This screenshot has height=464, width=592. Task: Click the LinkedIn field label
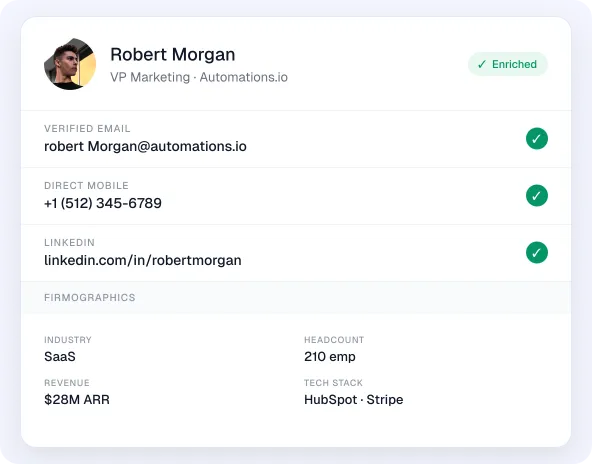point(69,243)
